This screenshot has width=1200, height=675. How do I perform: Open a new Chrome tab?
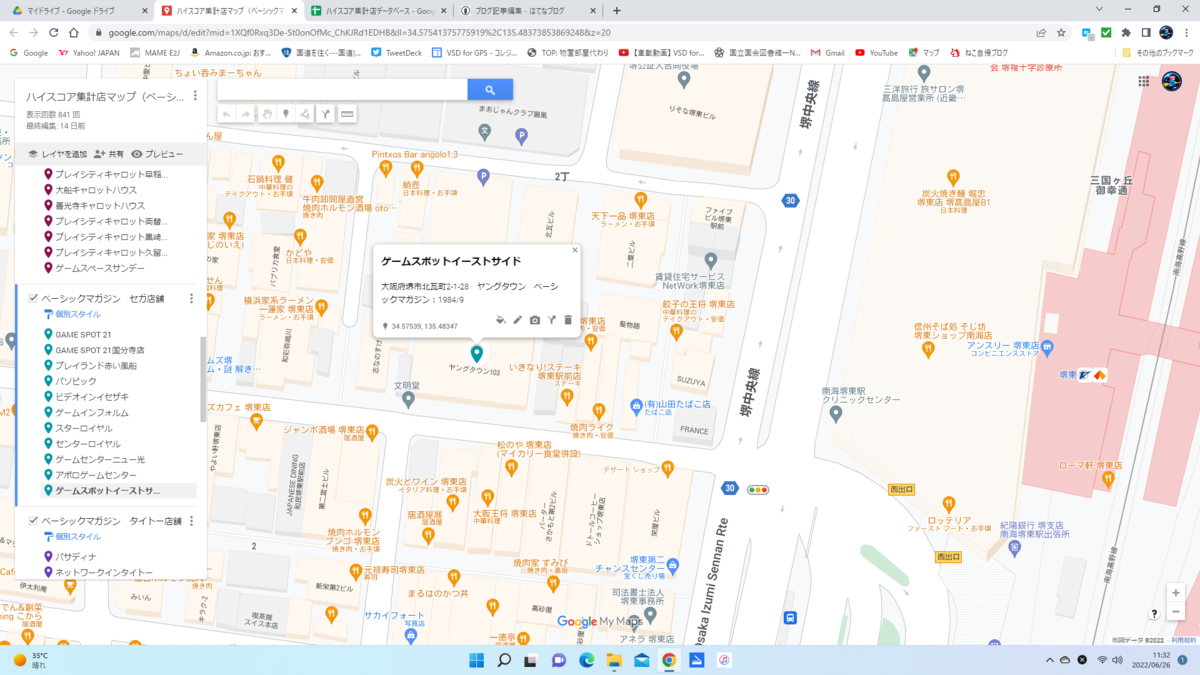click(616, 10)
